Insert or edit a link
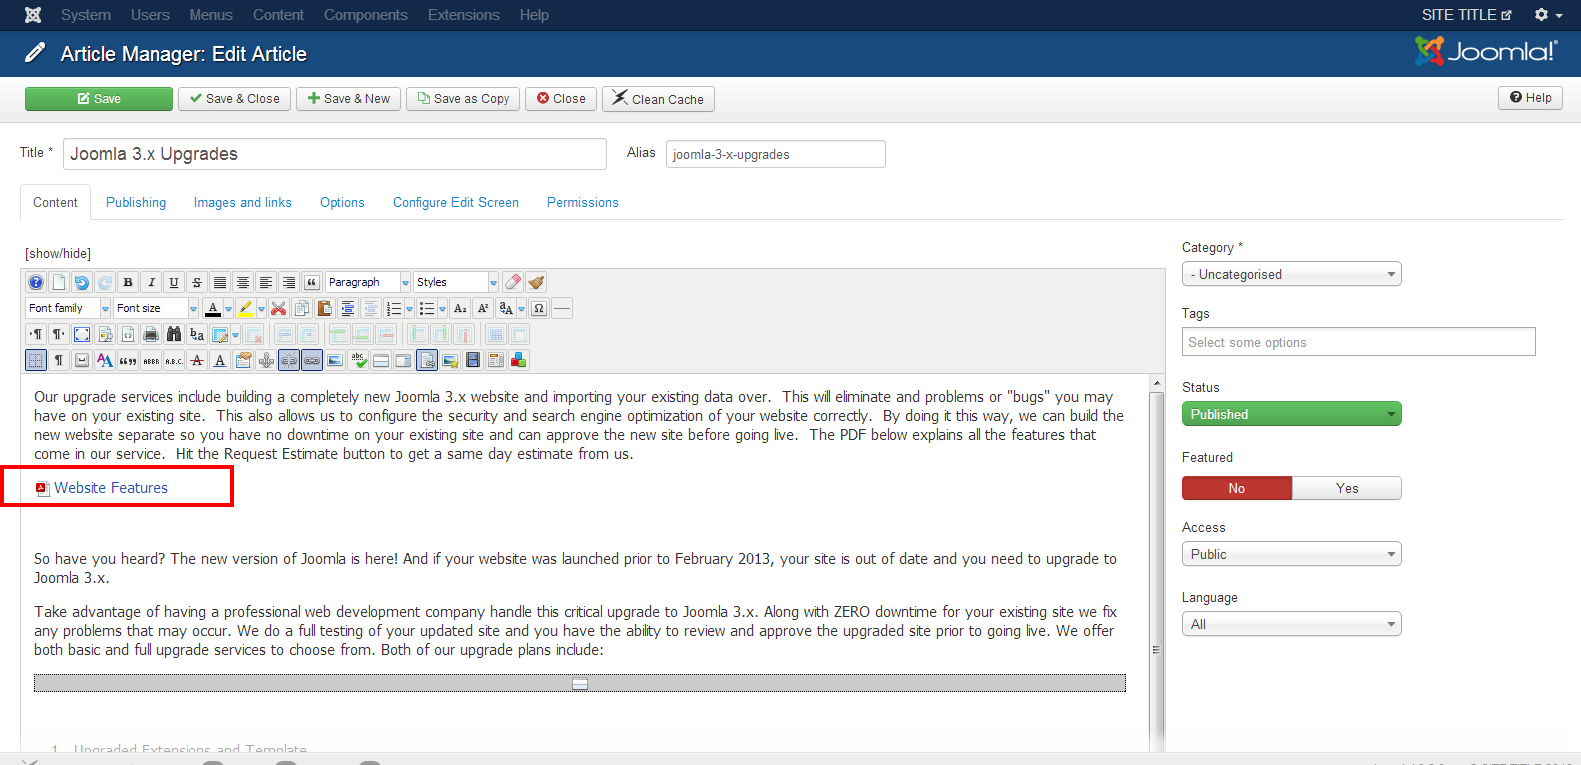1581x765 pixels. [x=312, y=360]
